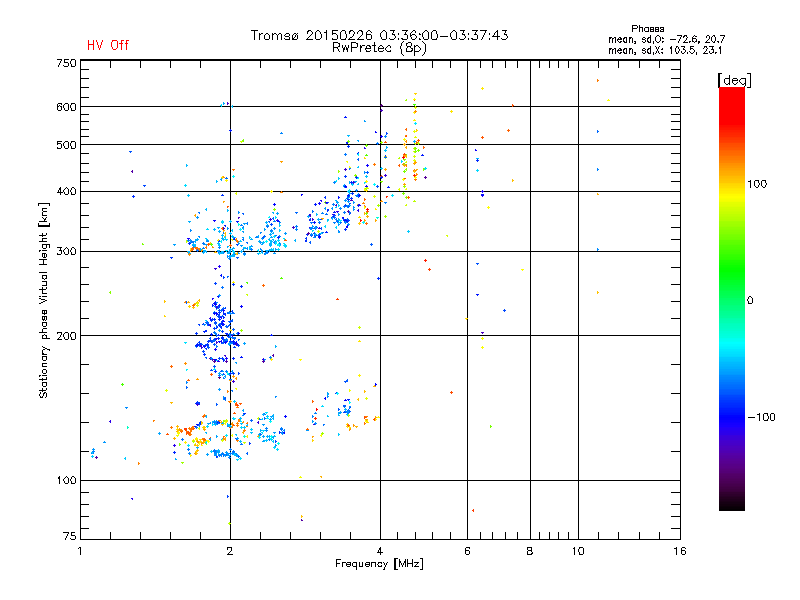Click the x-axis label 'Frequency [MHz]'

point(379,564)
